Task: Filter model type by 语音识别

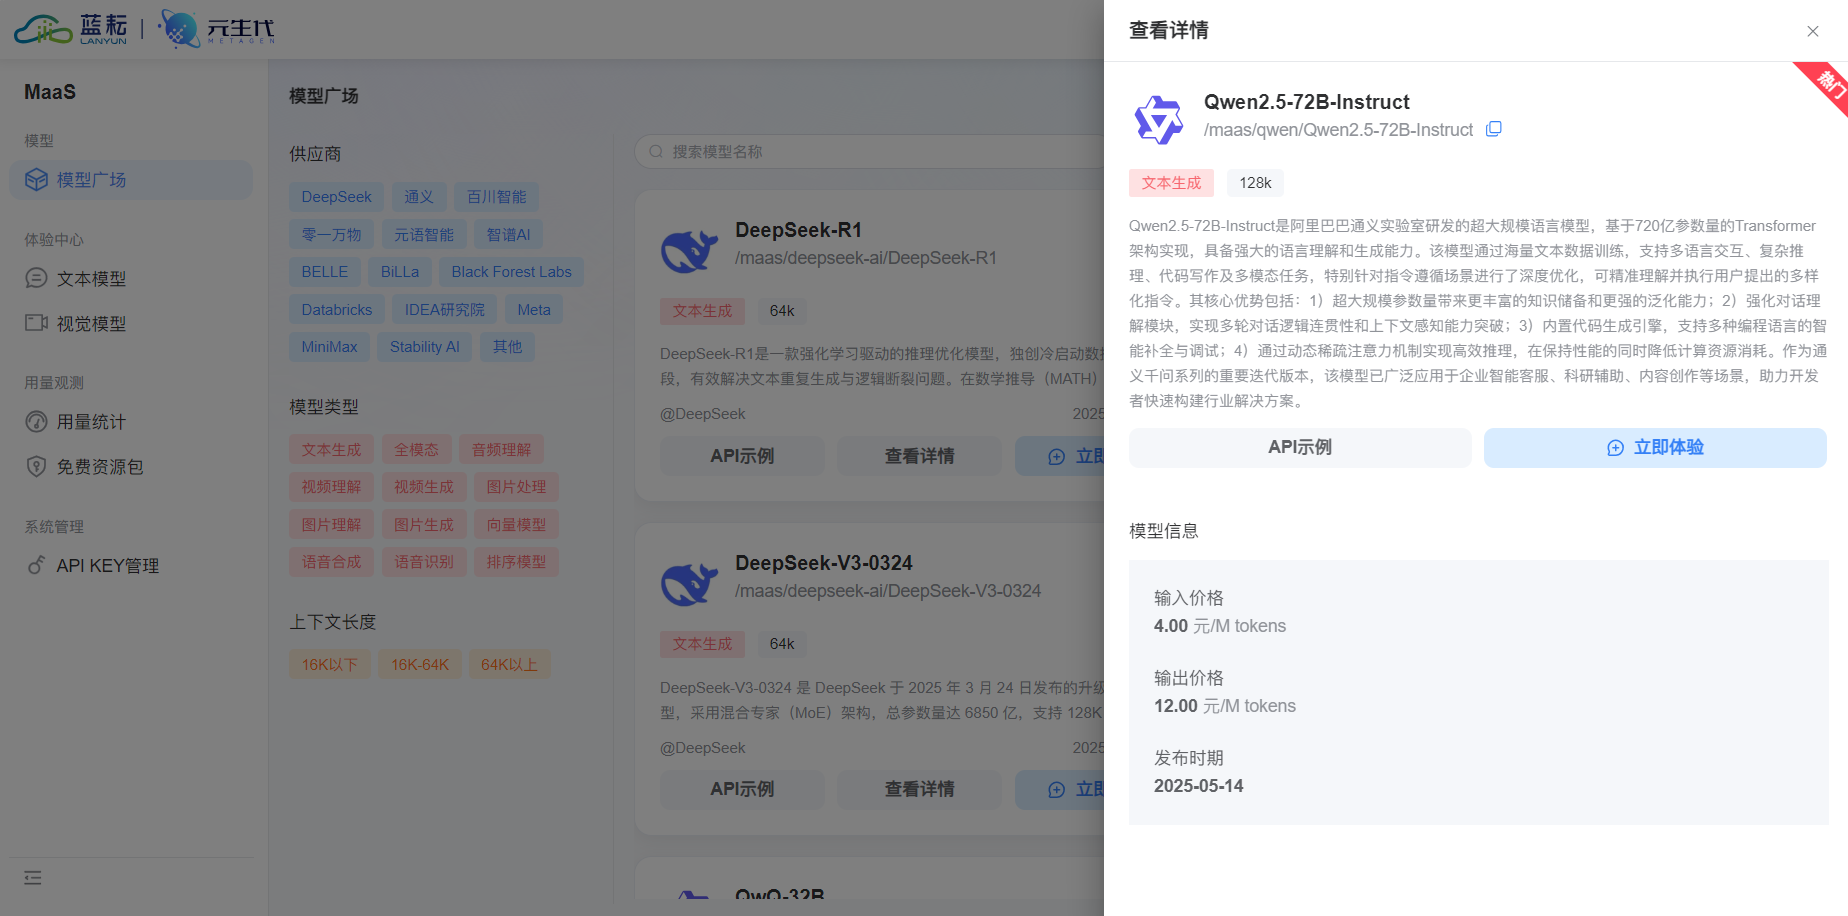Action: click(424, 562)
